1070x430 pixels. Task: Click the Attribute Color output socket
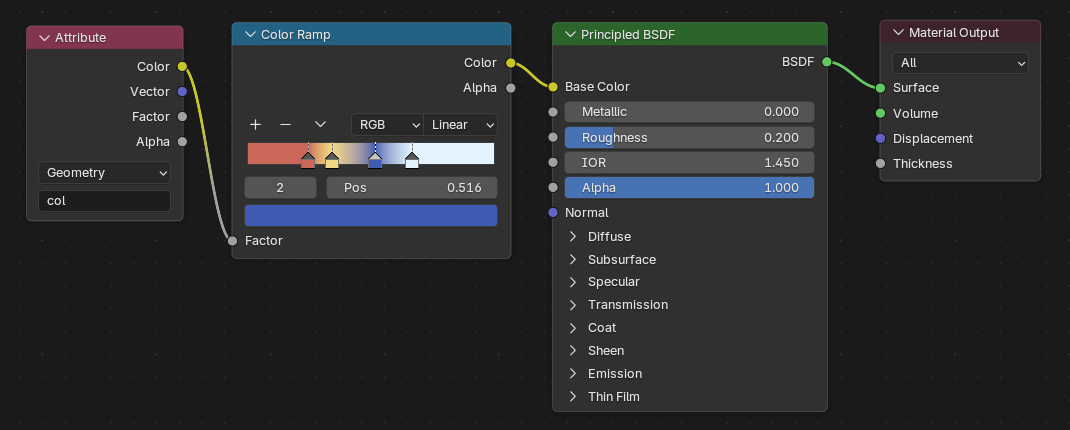point(181,67)
